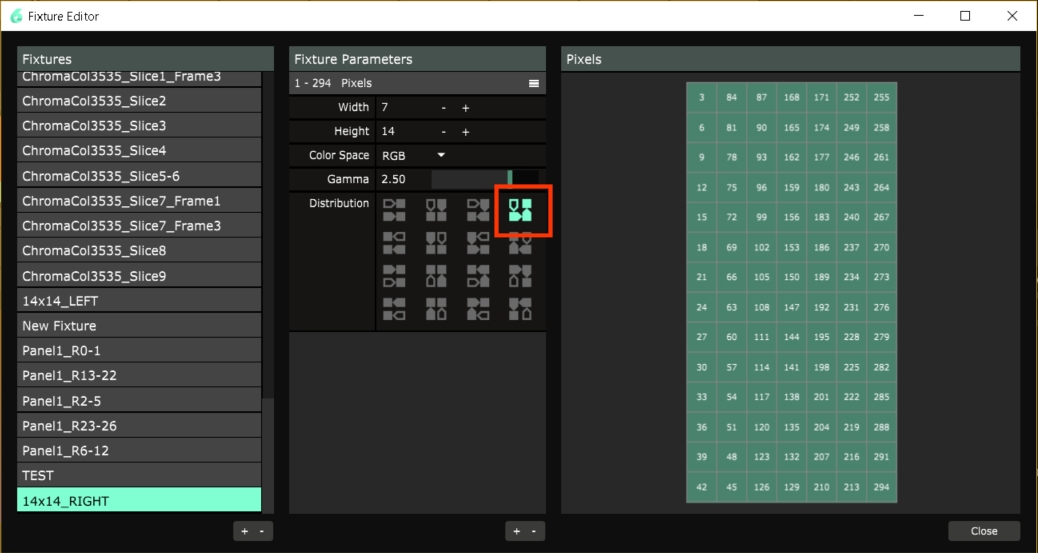Select fixture Panel1_R13-22
Screen dimensions: 1038x553
coord(139,376)
